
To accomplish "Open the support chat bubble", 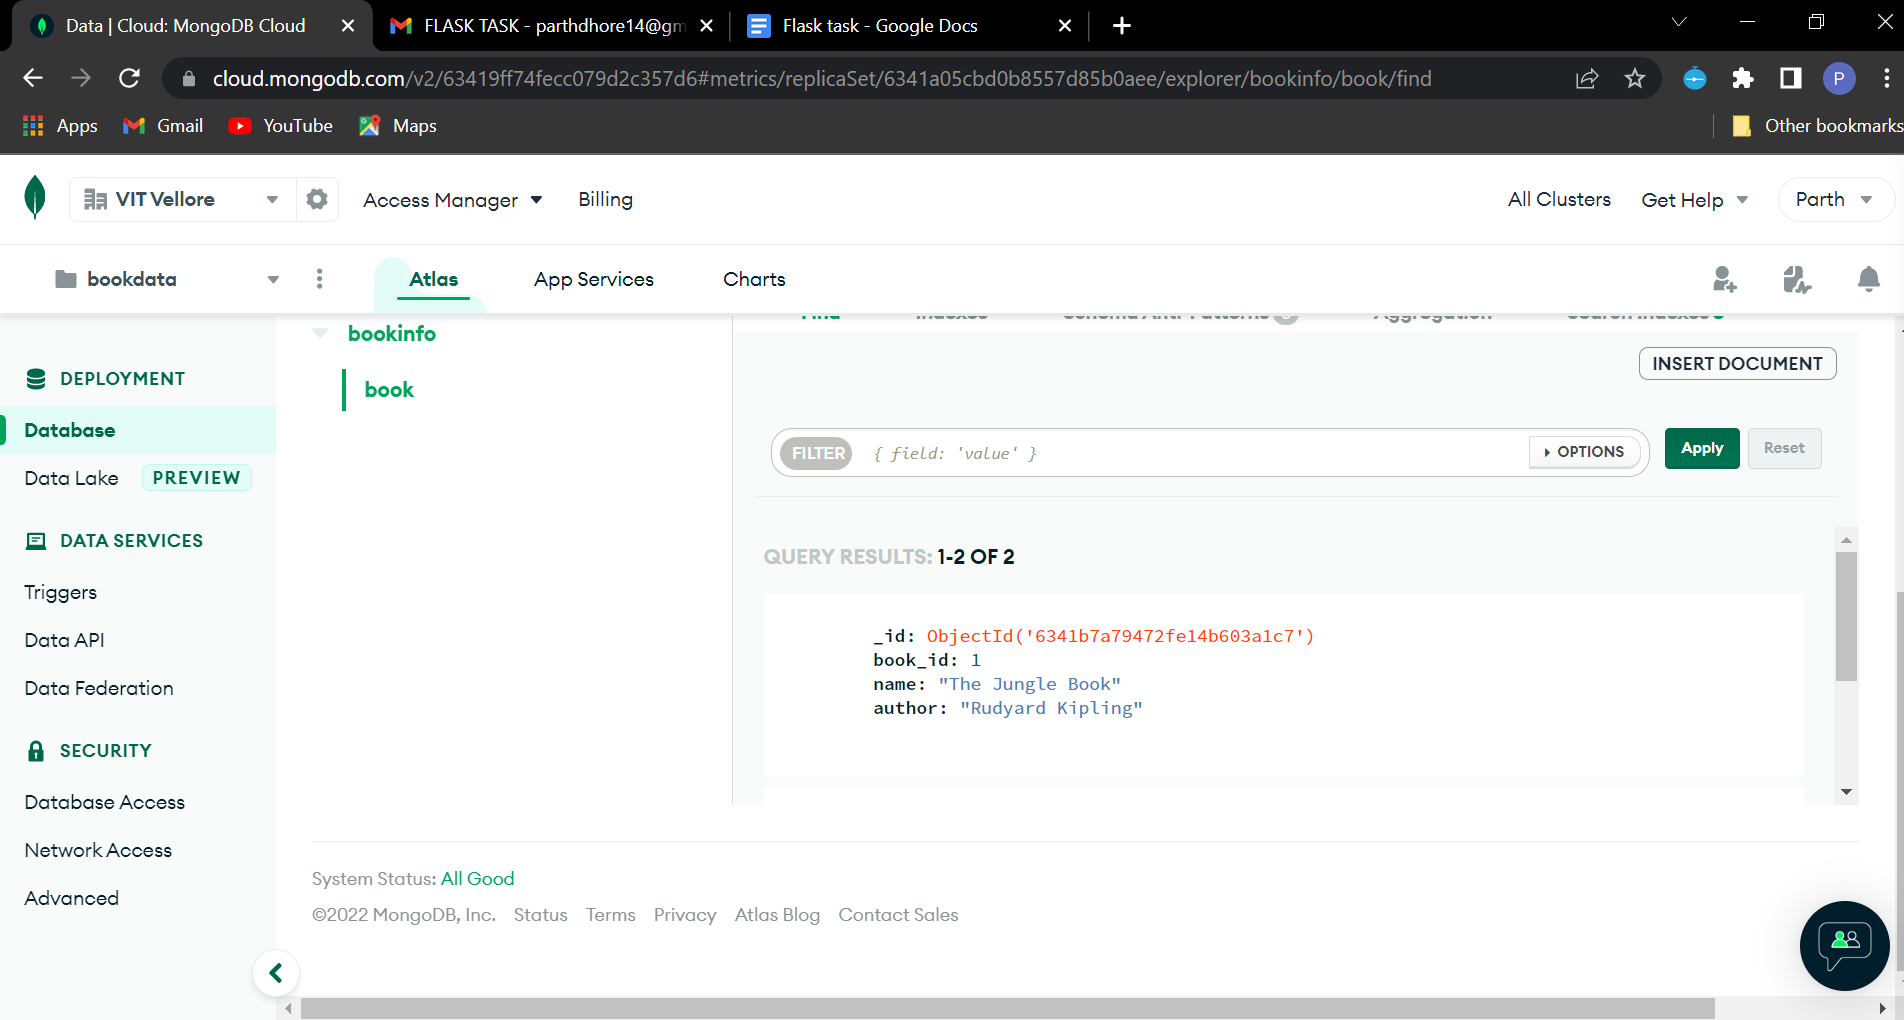I will (x=1844, y=946).
